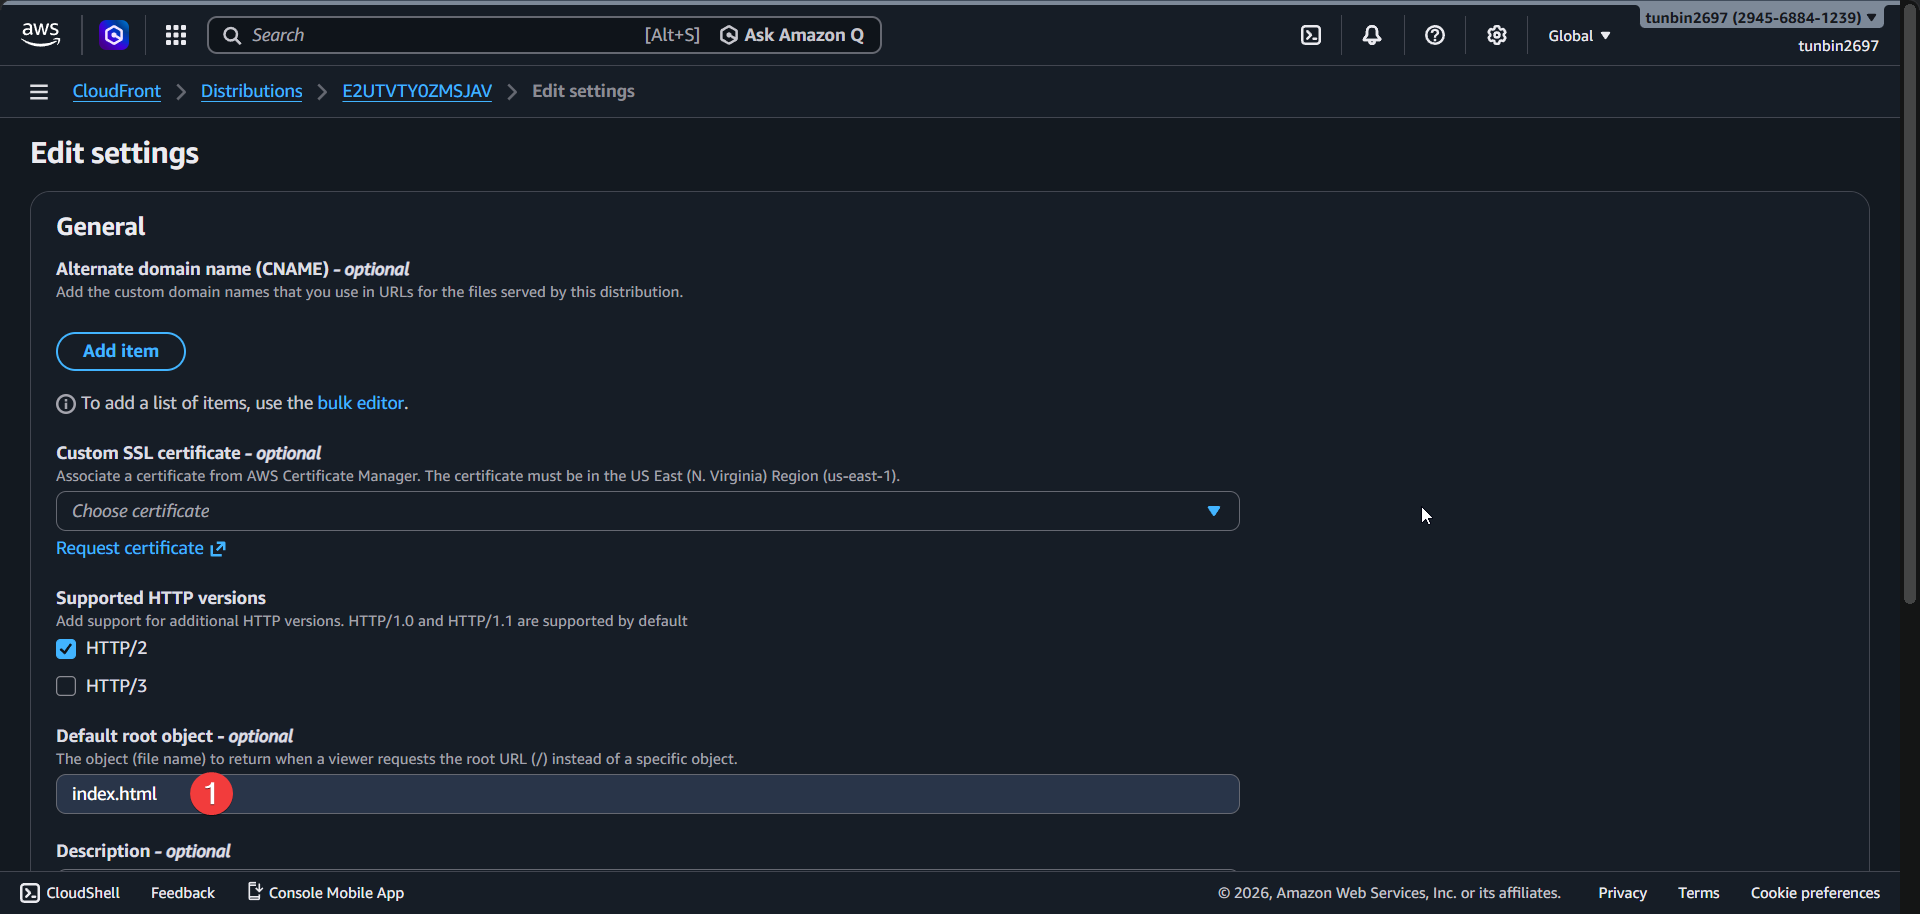1920x914 pixels.
Task: Click the Add item button
Action: coord(120,351)
